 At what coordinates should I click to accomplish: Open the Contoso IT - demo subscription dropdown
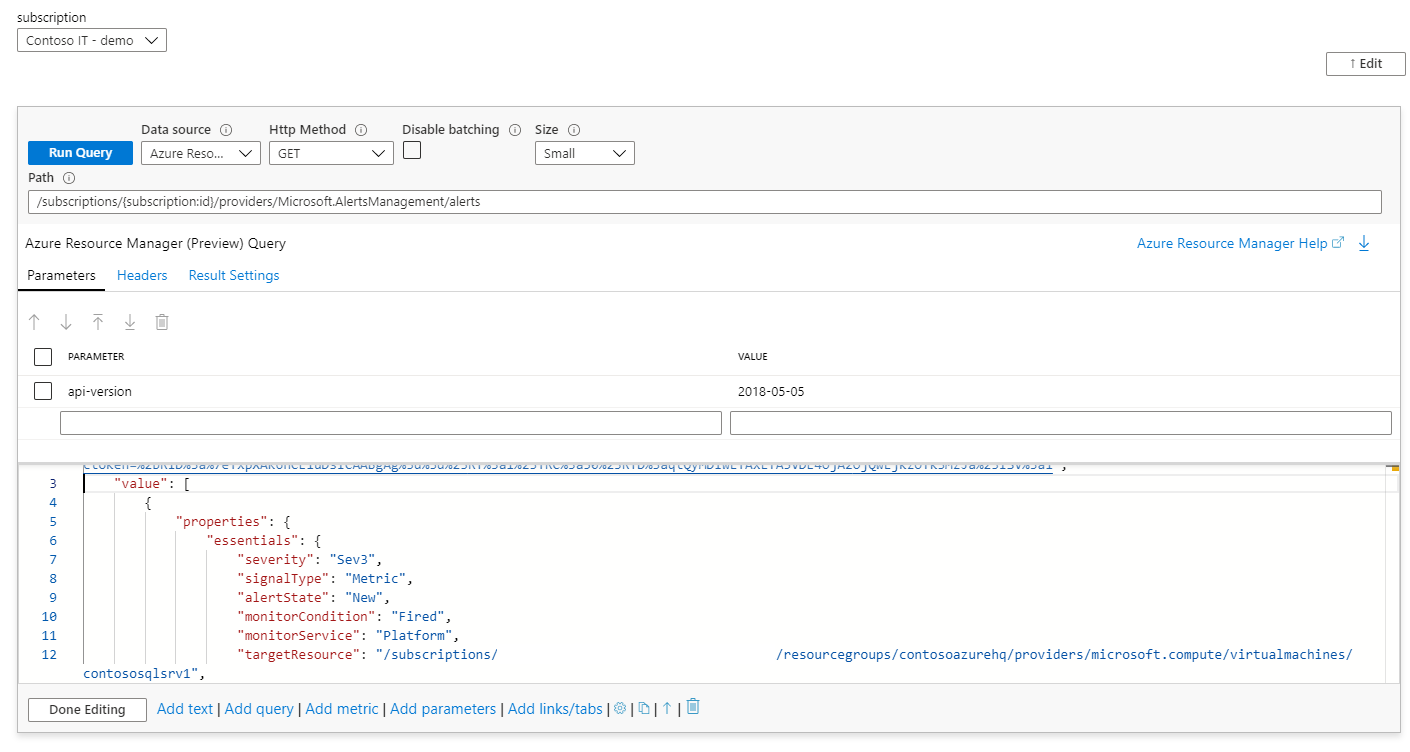[92, 40]
